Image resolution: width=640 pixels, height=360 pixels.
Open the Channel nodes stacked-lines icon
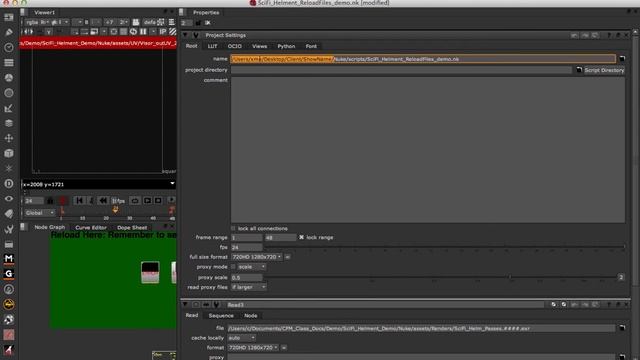[9, 62]
